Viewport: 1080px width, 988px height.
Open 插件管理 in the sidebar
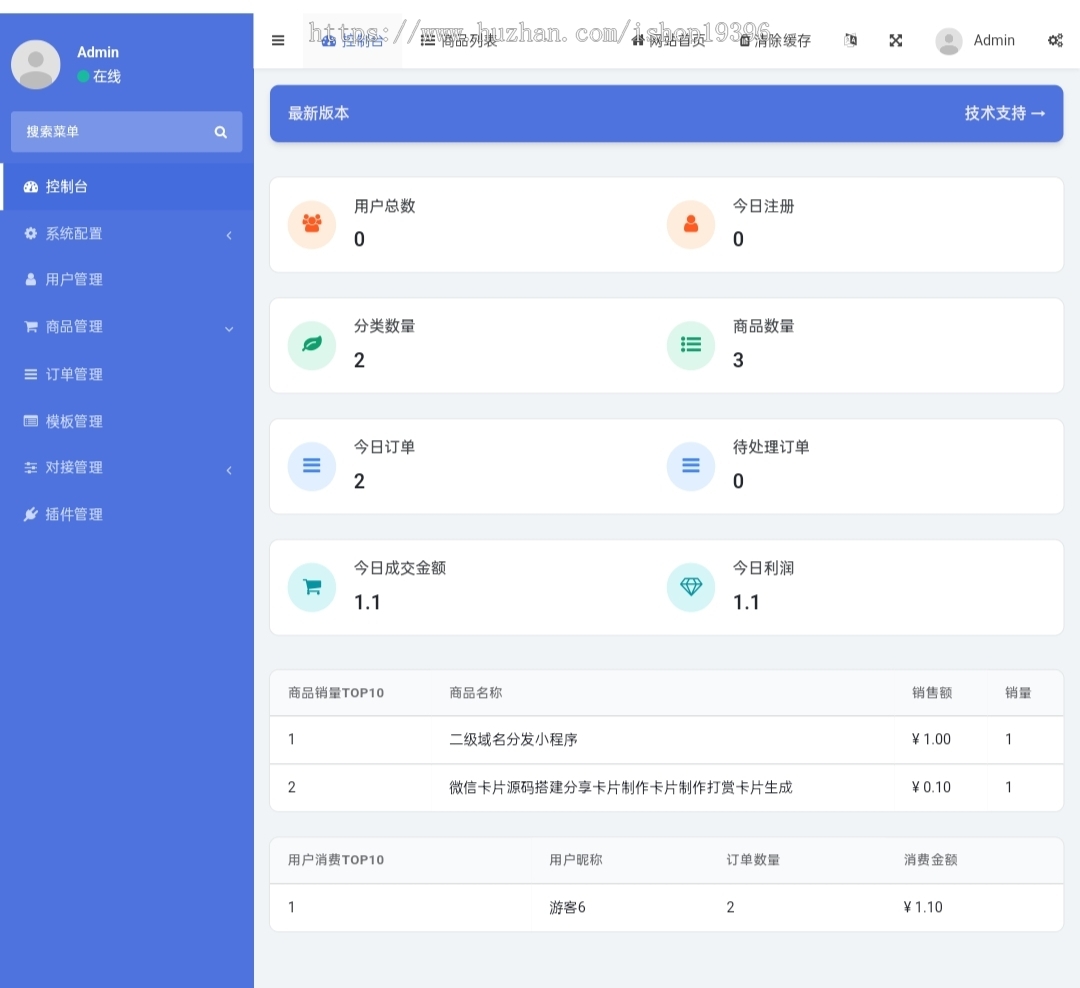coord(127,515)
